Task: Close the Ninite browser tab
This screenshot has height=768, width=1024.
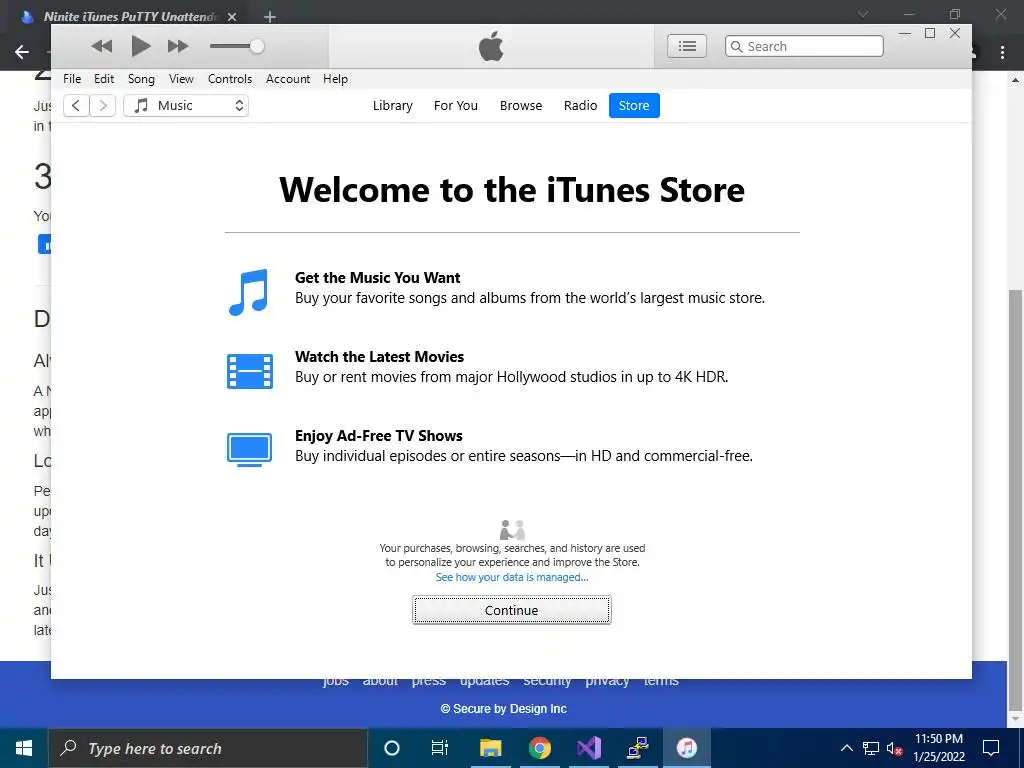Action: [232, 17]
